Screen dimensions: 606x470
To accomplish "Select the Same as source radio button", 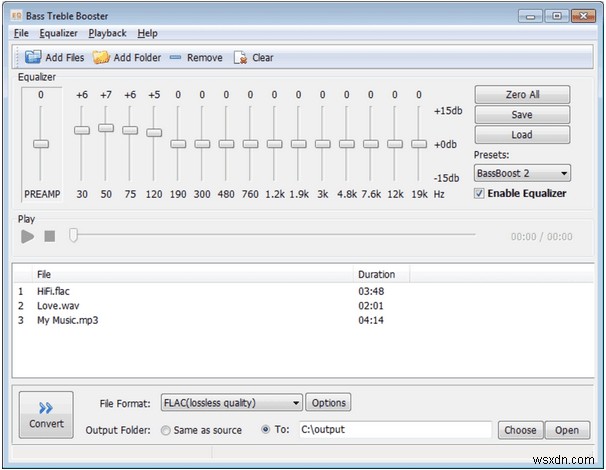I will pos(165,430).
